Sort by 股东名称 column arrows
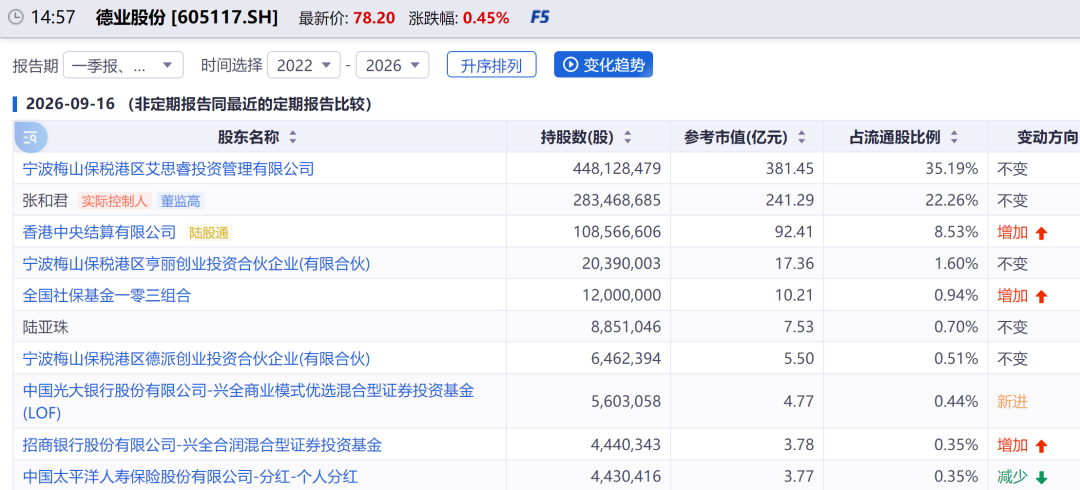The width and height of the screenshot is (1080, 490). click(x=293, y=137)
